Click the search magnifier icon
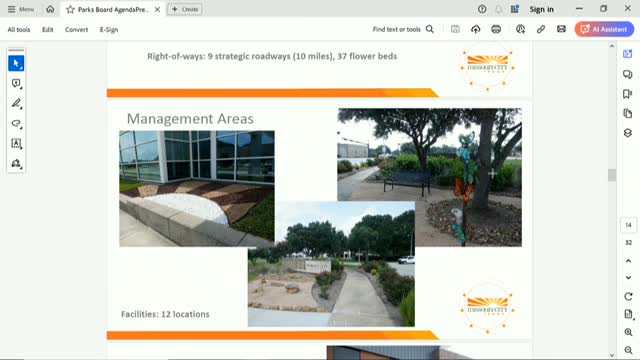The width and height of the screenshot is (640, 360). (x=430, y=29)
